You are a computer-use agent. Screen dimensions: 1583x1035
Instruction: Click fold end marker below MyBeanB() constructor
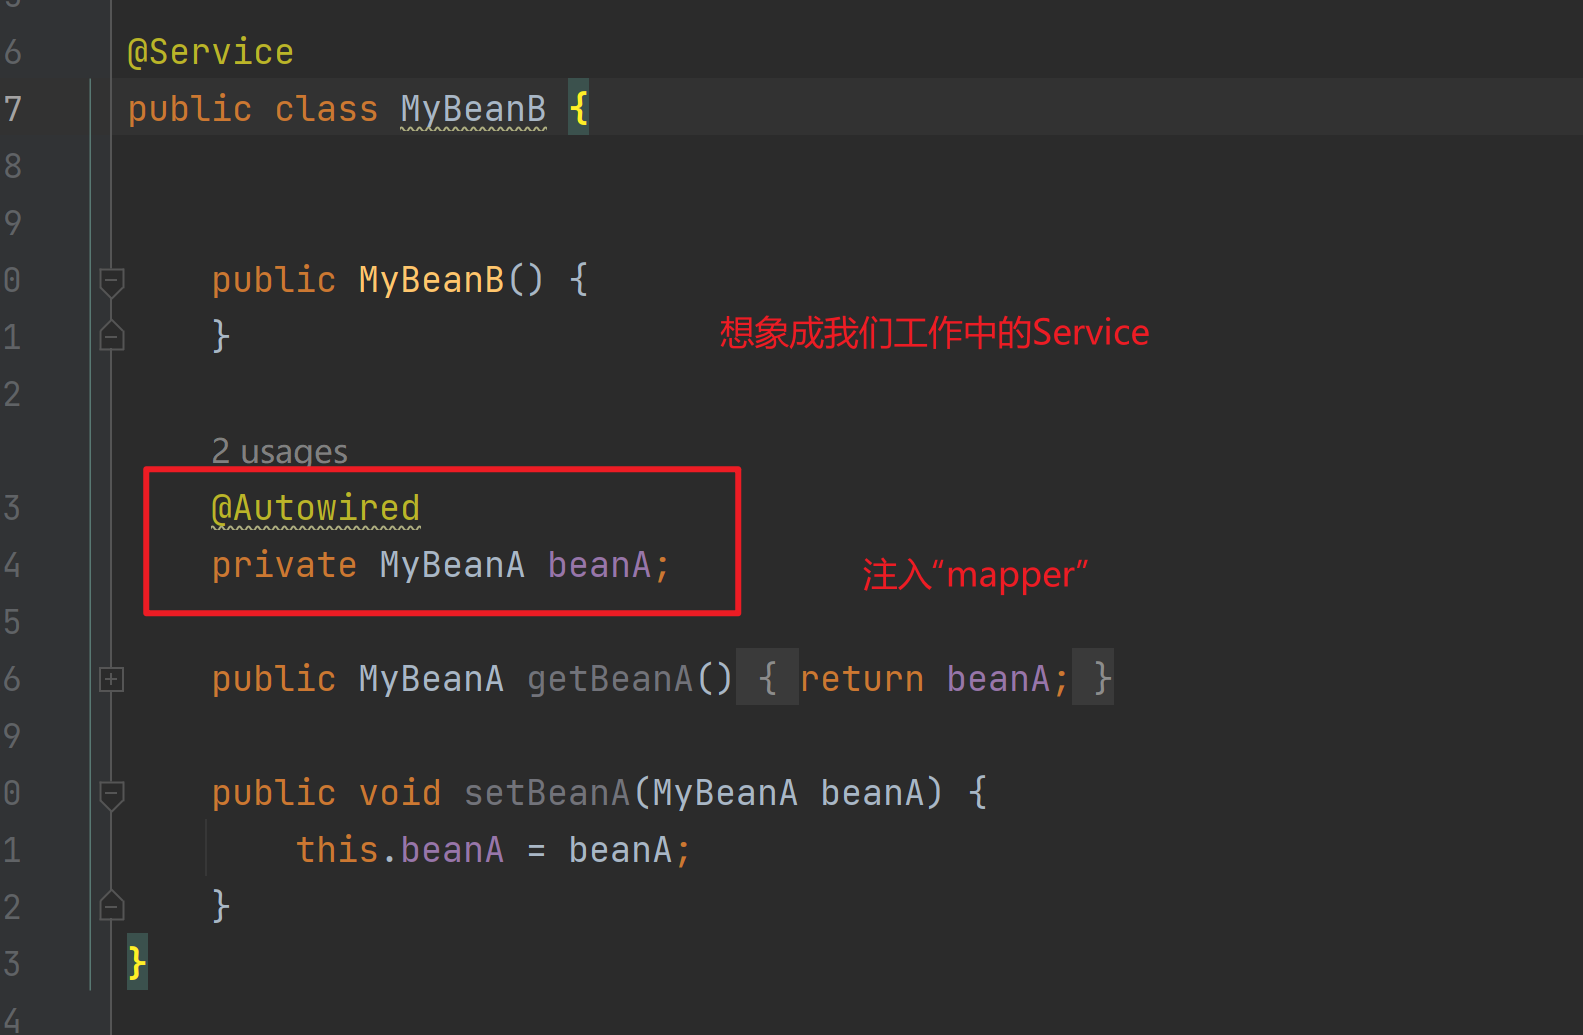pyautogui.click(x=112, y=336)
